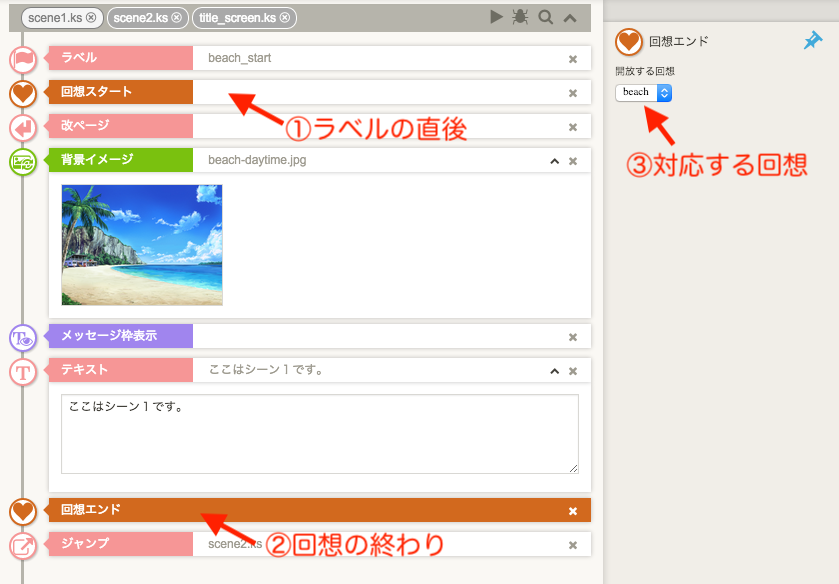The height and width of the screenshot is (584, 839).
Task: Click the jump icon beside ジャンプ row
Action: pos(23,545)
